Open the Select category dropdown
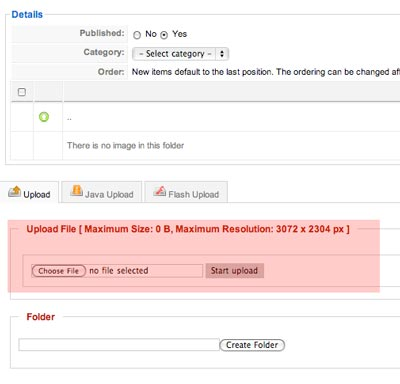The image size is (400, 384). point(180,54)
